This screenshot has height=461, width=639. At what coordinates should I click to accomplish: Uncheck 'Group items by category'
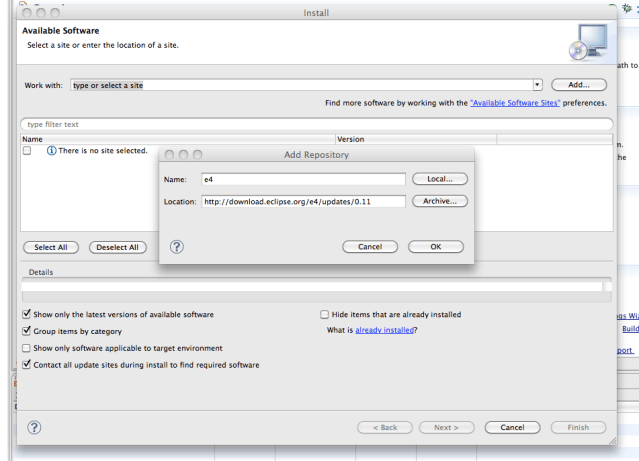click(x=26, y=331)
